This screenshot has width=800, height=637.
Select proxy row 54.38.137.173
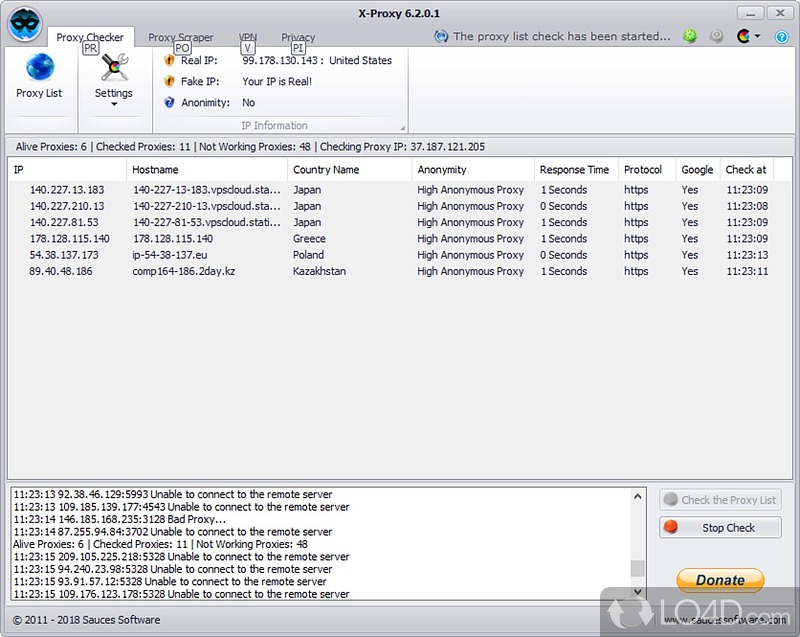(399, 255)
